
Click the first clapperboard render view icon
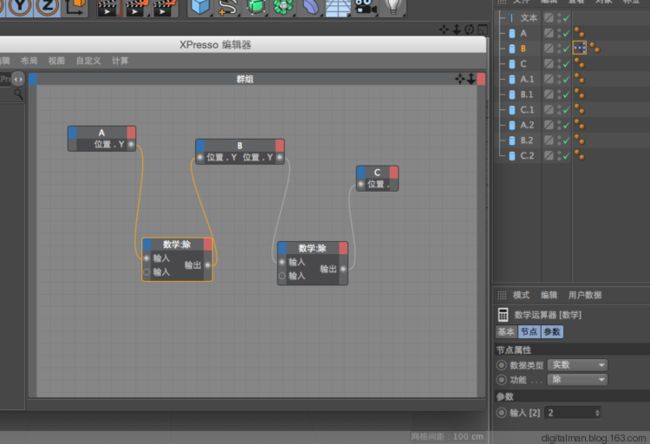pos(107,7)
